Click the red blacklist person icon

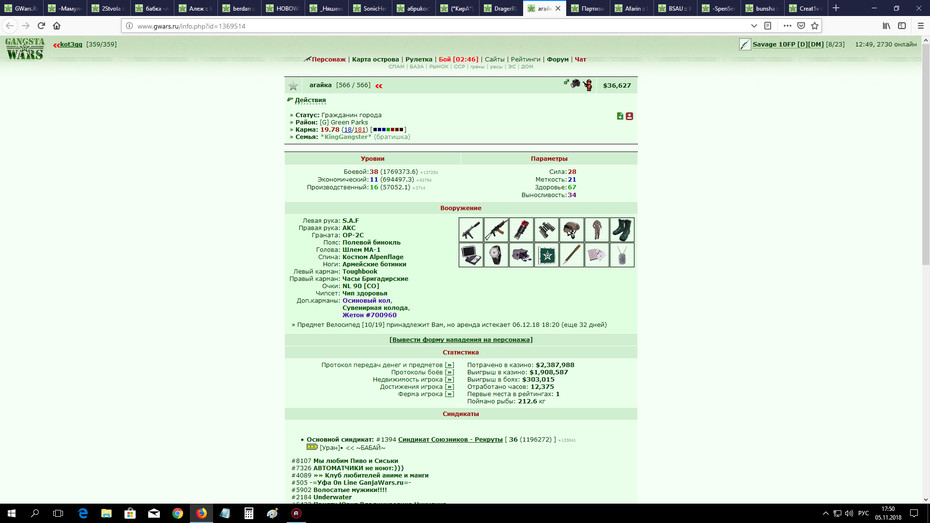click(629, 116)
